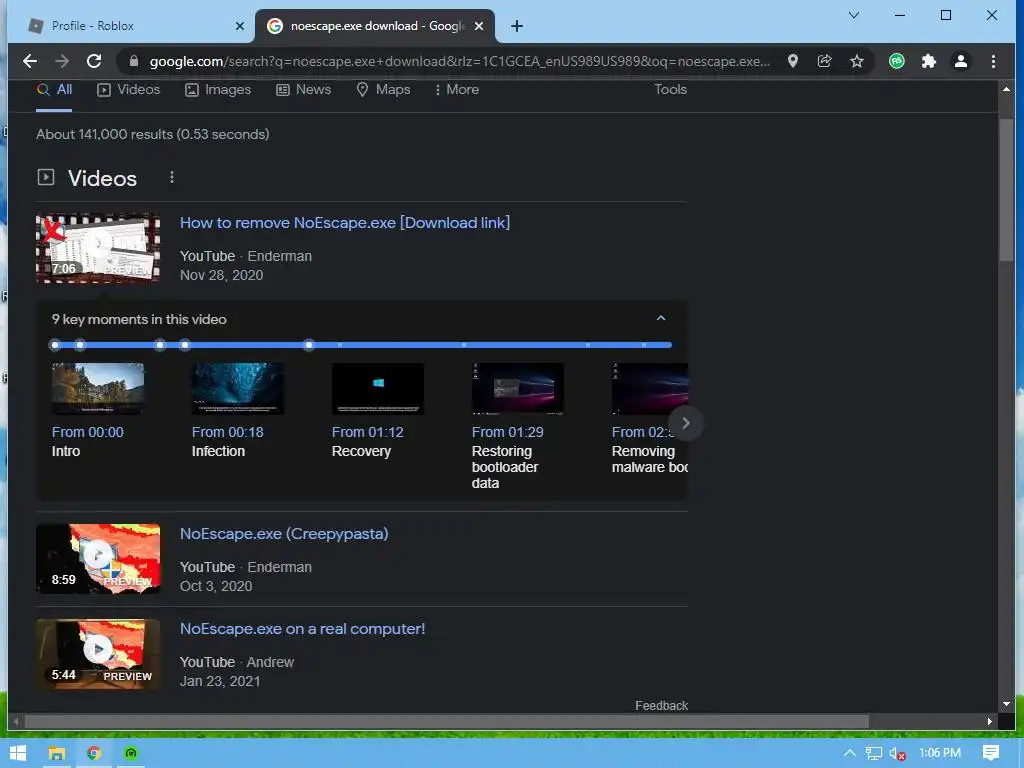Viewport: 1024px width, 768px height.
Task: Open the green extension icon in toolbar
Action: click(x=897, y=61)
